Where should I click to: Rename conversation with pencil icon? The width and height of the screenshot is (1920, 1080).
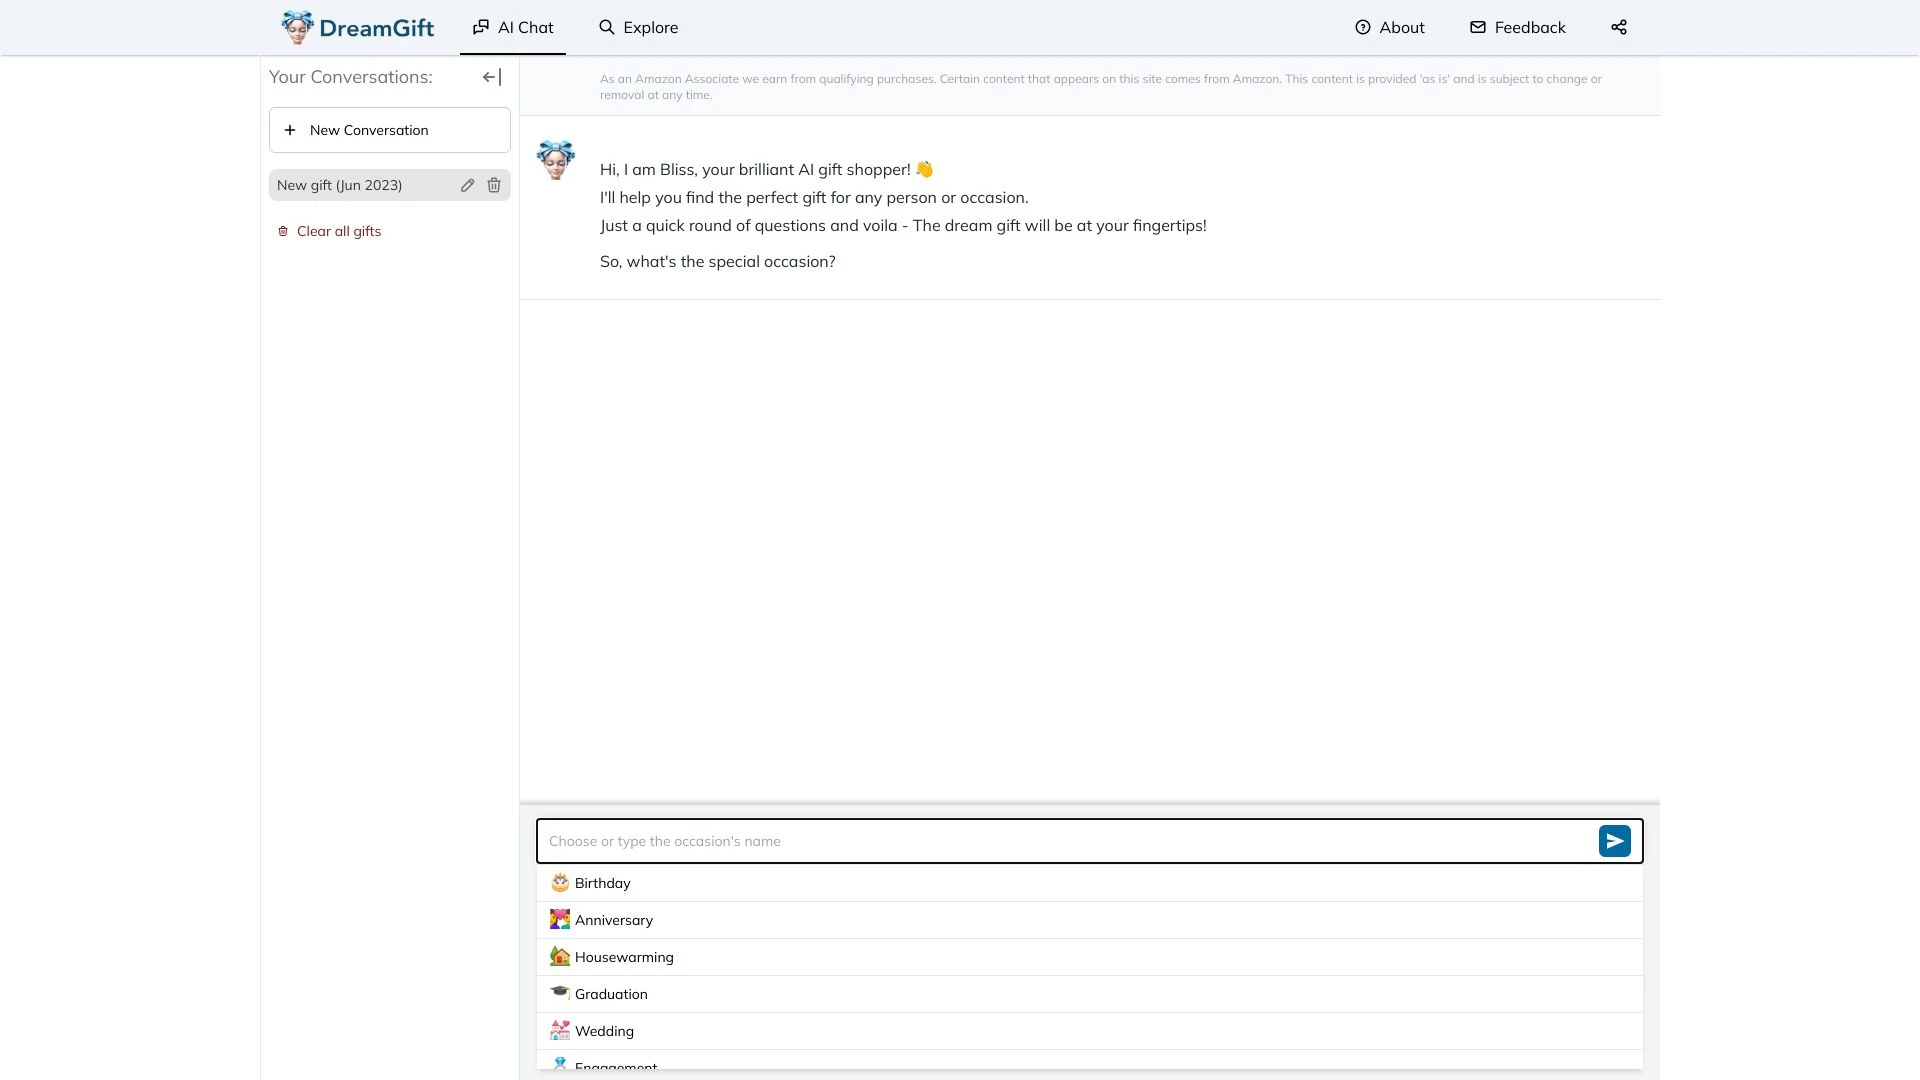click(467, 185)
